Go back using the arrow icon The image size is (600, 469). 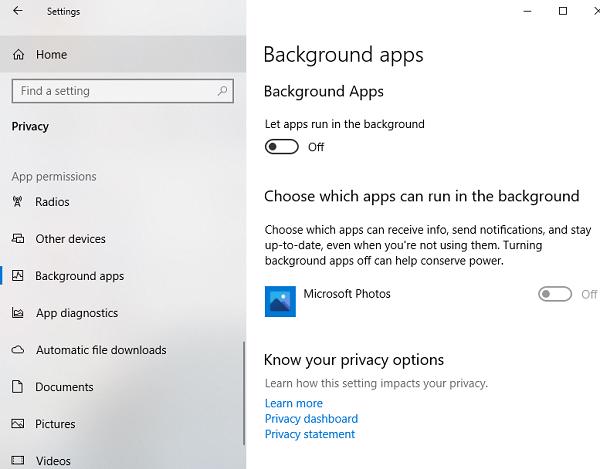pos(18,11)
